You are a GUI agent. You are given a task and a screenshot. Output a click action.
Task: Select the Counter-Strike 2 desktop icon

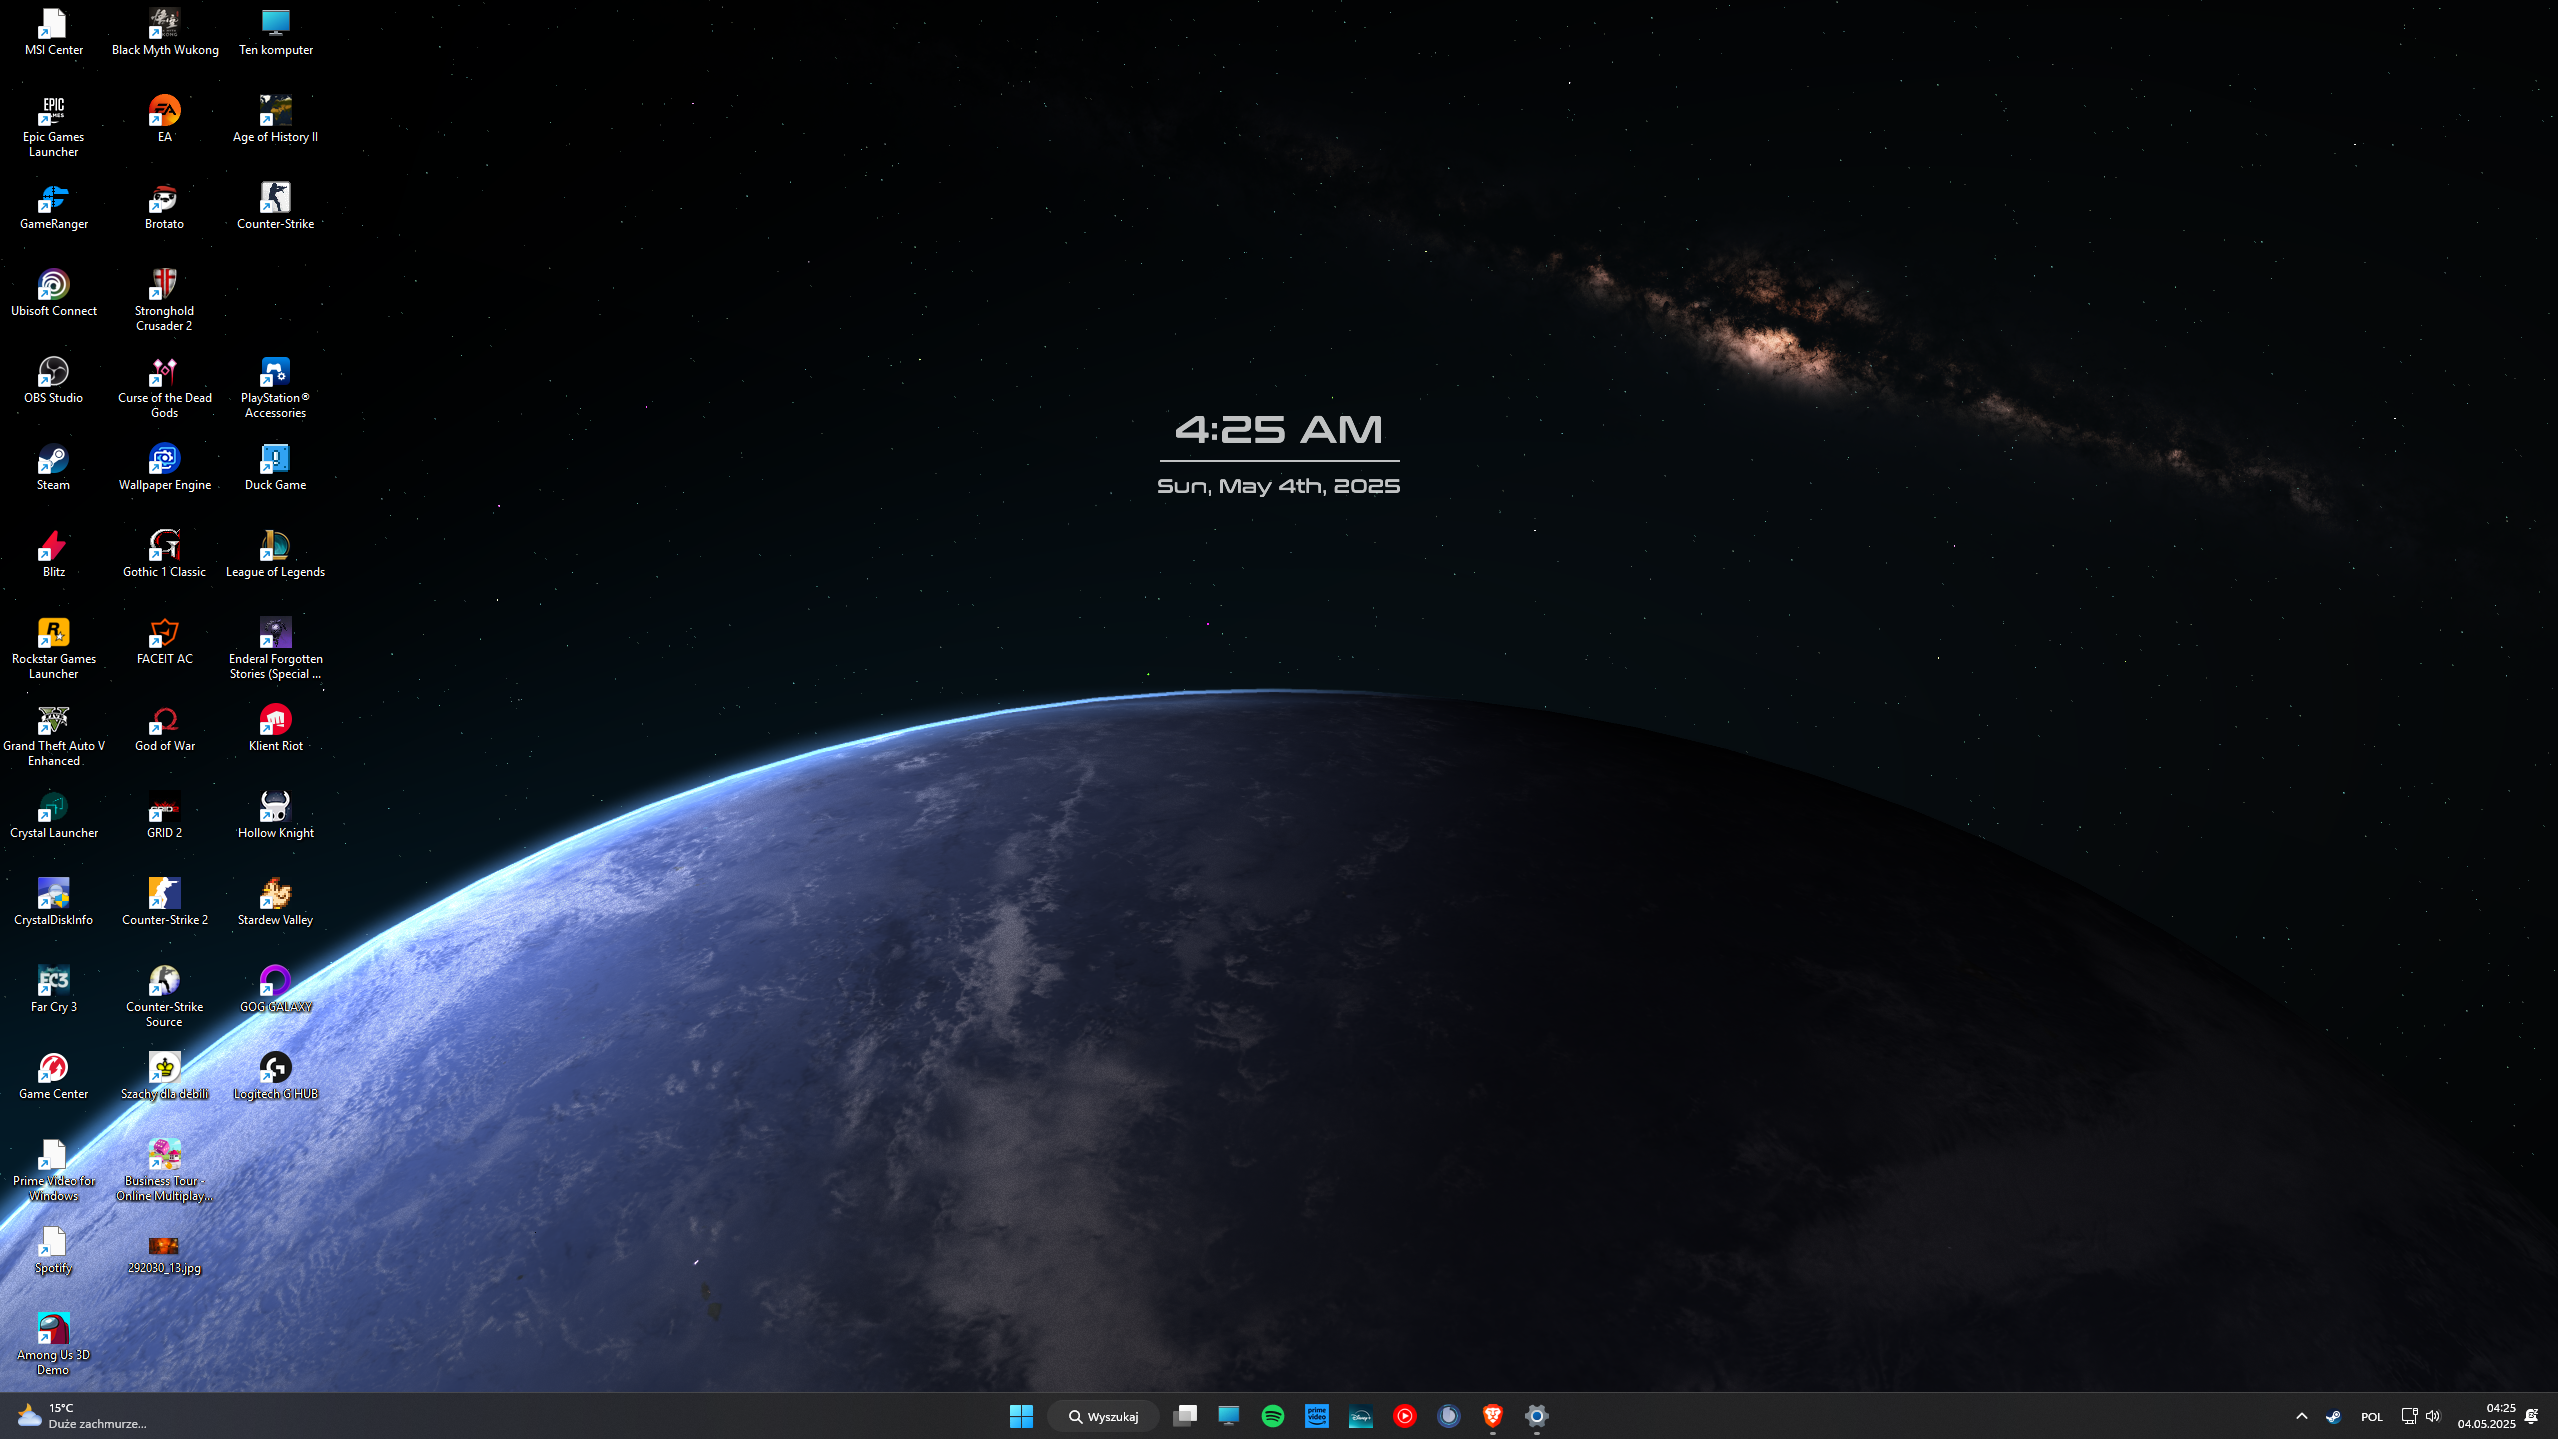165,902
